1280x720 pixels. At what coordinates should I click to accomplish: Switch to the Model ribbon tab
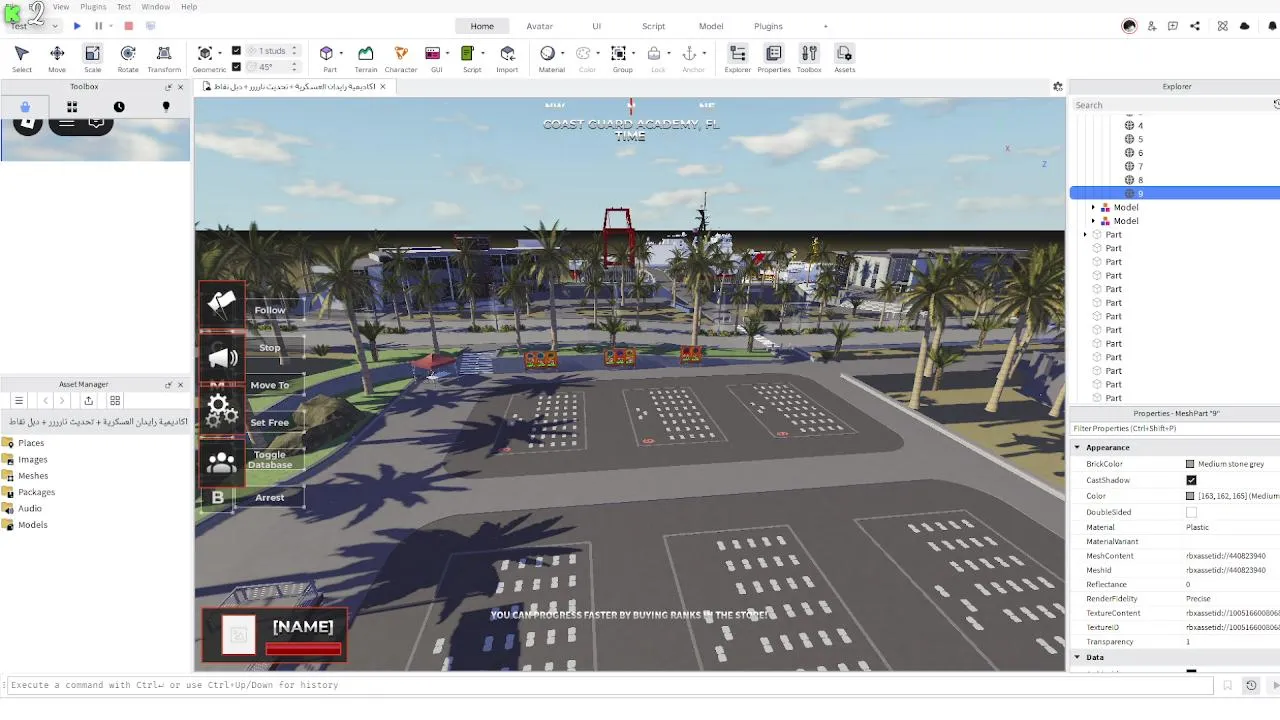[x=711, y=26]
